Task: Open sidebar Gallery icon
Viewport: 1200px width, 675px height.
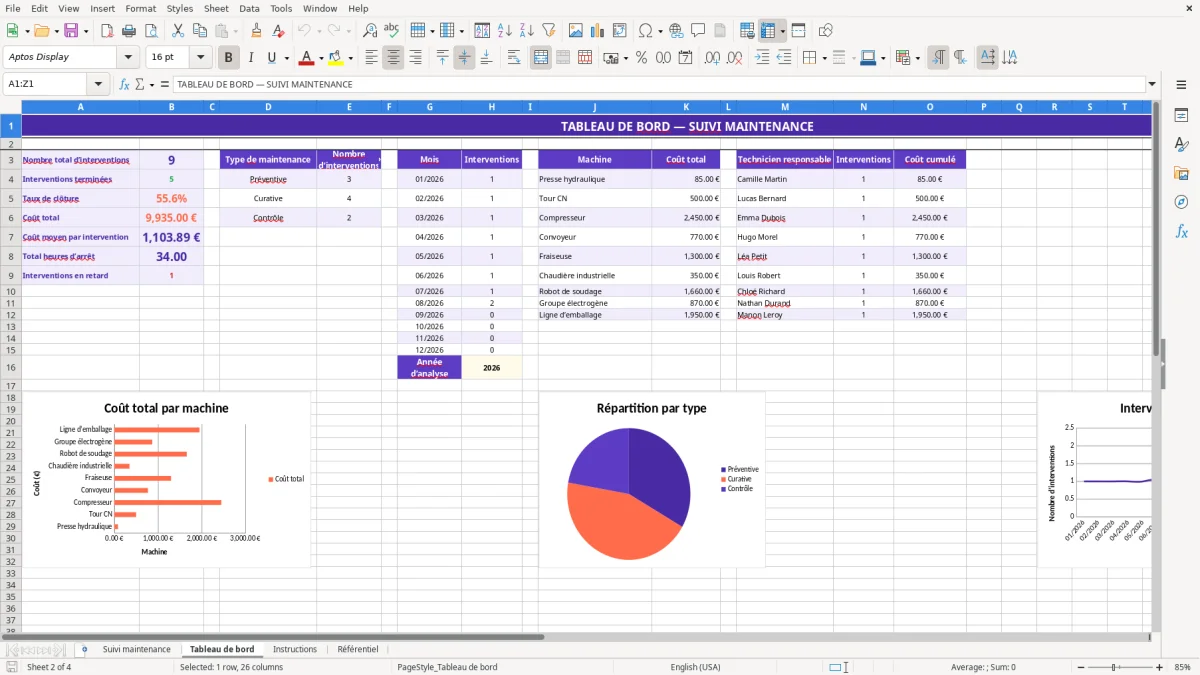Action: point(1181,173)
